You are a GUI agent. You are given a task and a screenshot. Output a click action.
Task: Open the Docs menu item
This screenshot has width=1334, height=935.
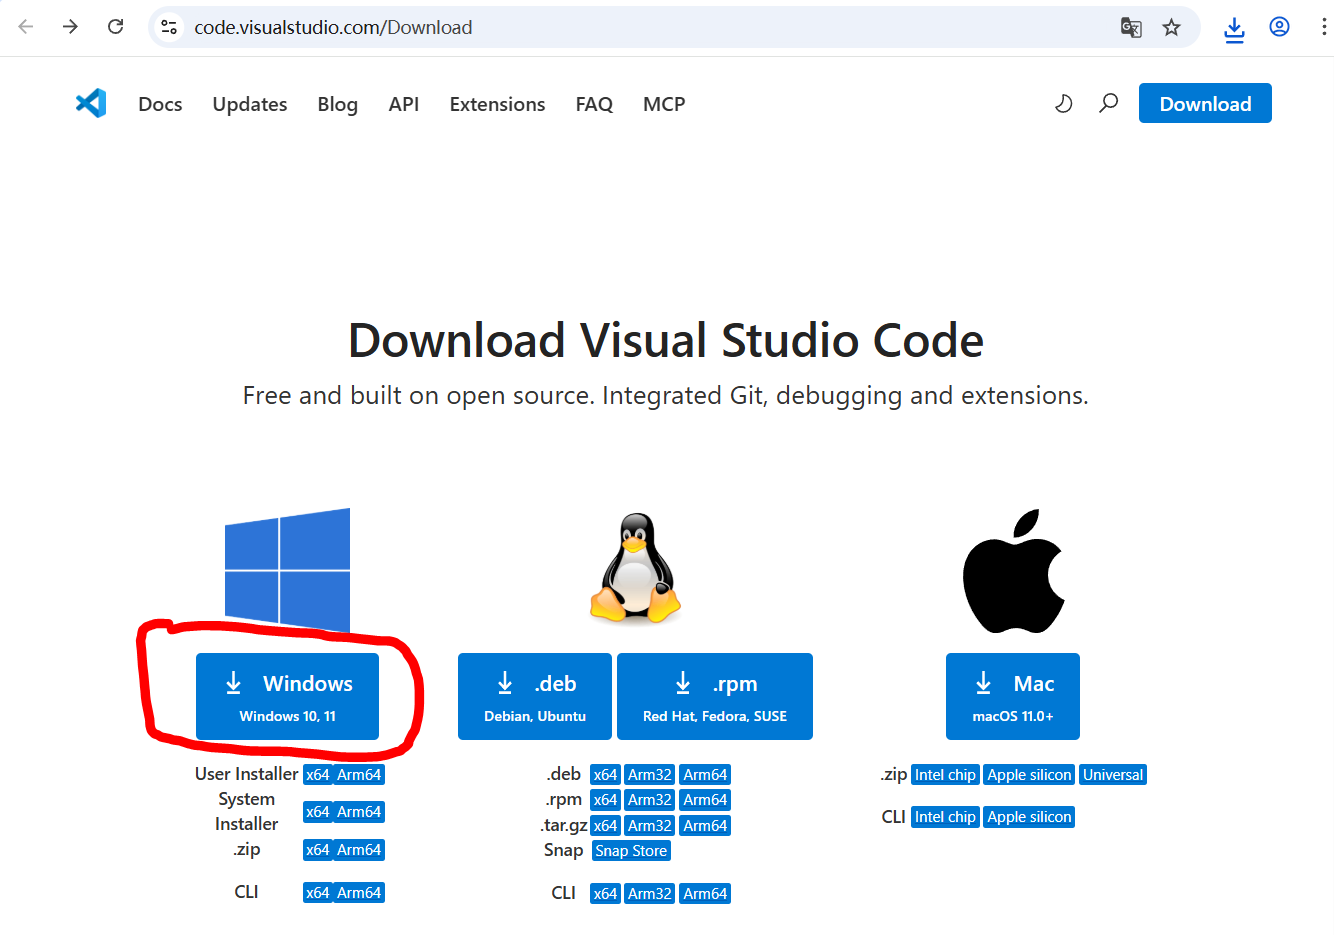coord(160,104)
